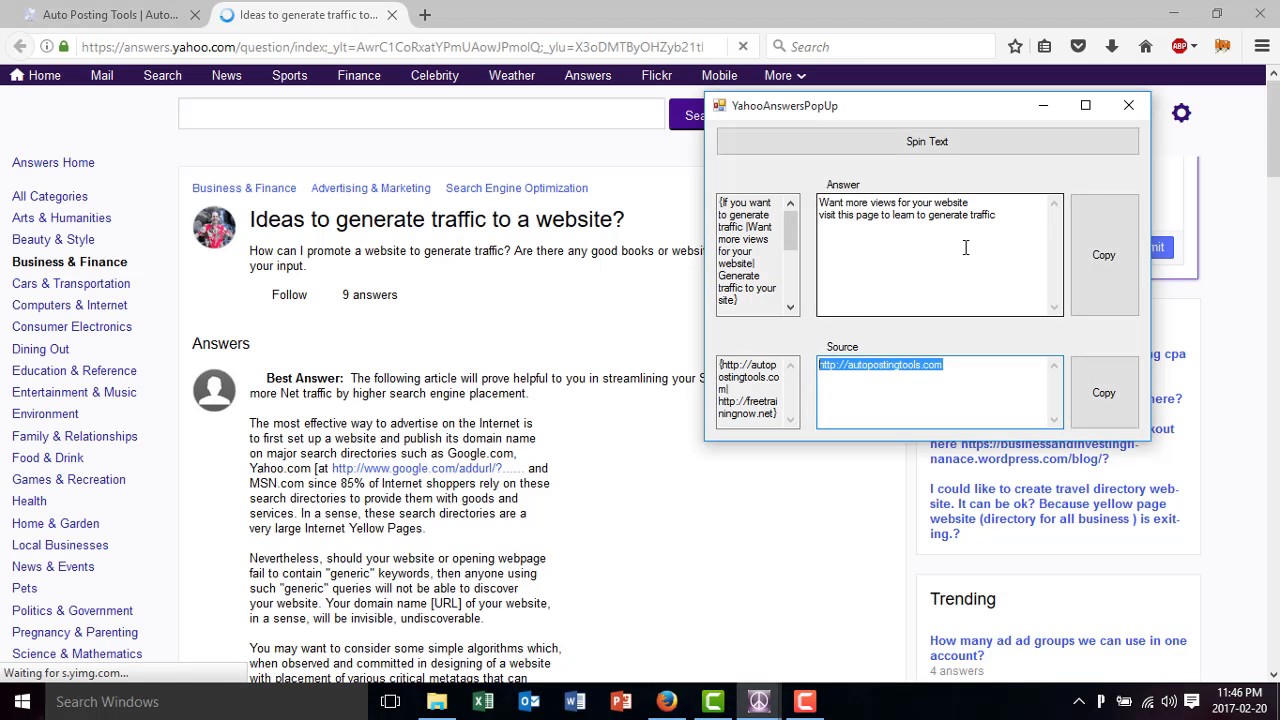
Task: Open Search Engine Optimization category link
Action: pos(517,188)
